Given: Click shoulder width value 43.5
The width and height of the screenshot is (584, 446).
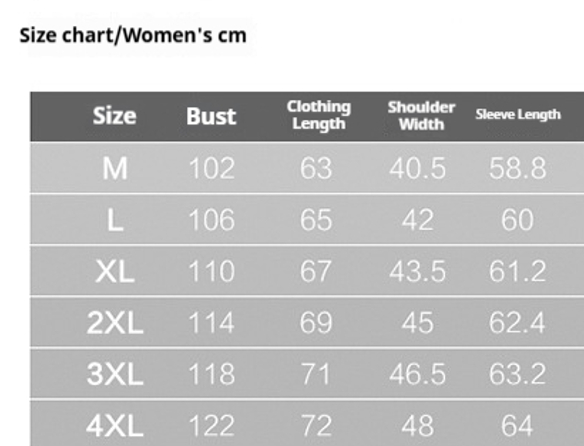Looking at the screenshot, I should tap(418, 271).
